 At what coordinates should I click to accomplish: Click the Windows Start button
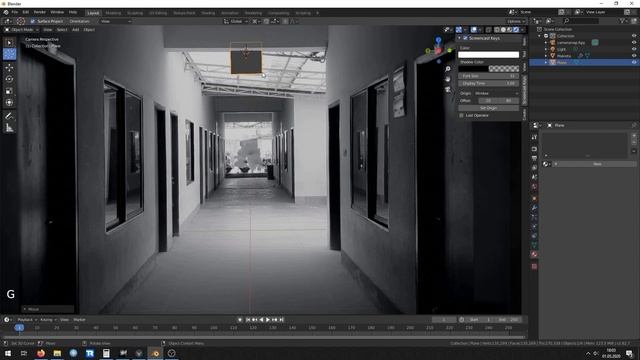(x=8, y=353)
